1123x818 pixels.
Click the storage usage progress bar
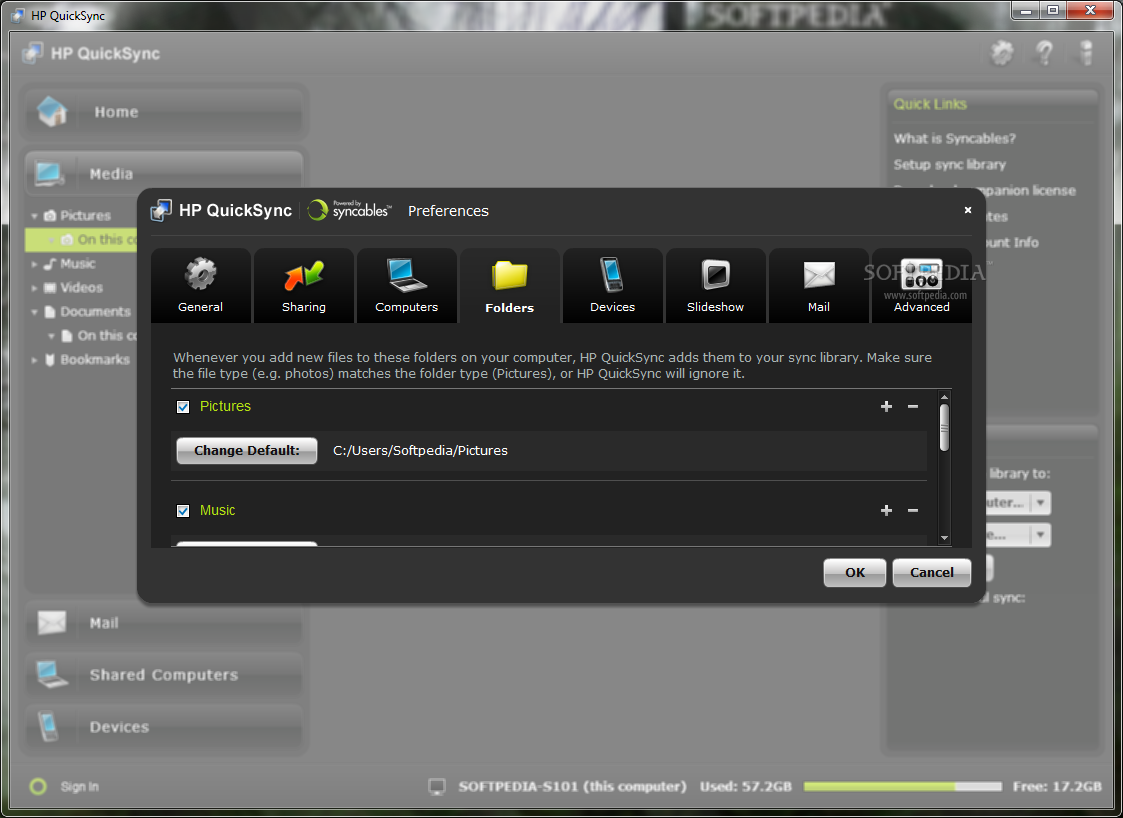pos(902,786)
